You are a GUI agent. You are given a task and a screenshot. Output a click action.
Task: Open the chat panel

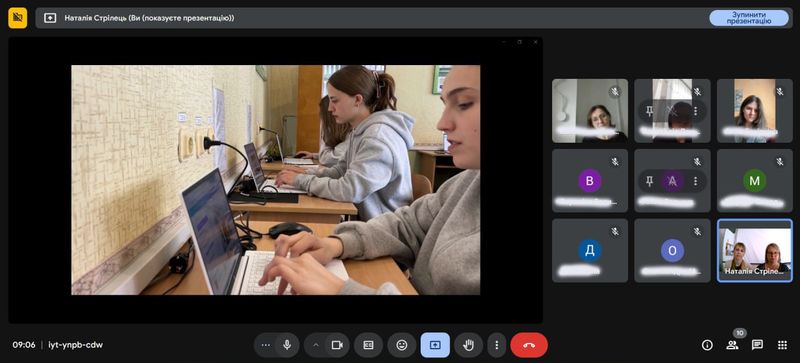pyautogui.click(x=757, y=345)
